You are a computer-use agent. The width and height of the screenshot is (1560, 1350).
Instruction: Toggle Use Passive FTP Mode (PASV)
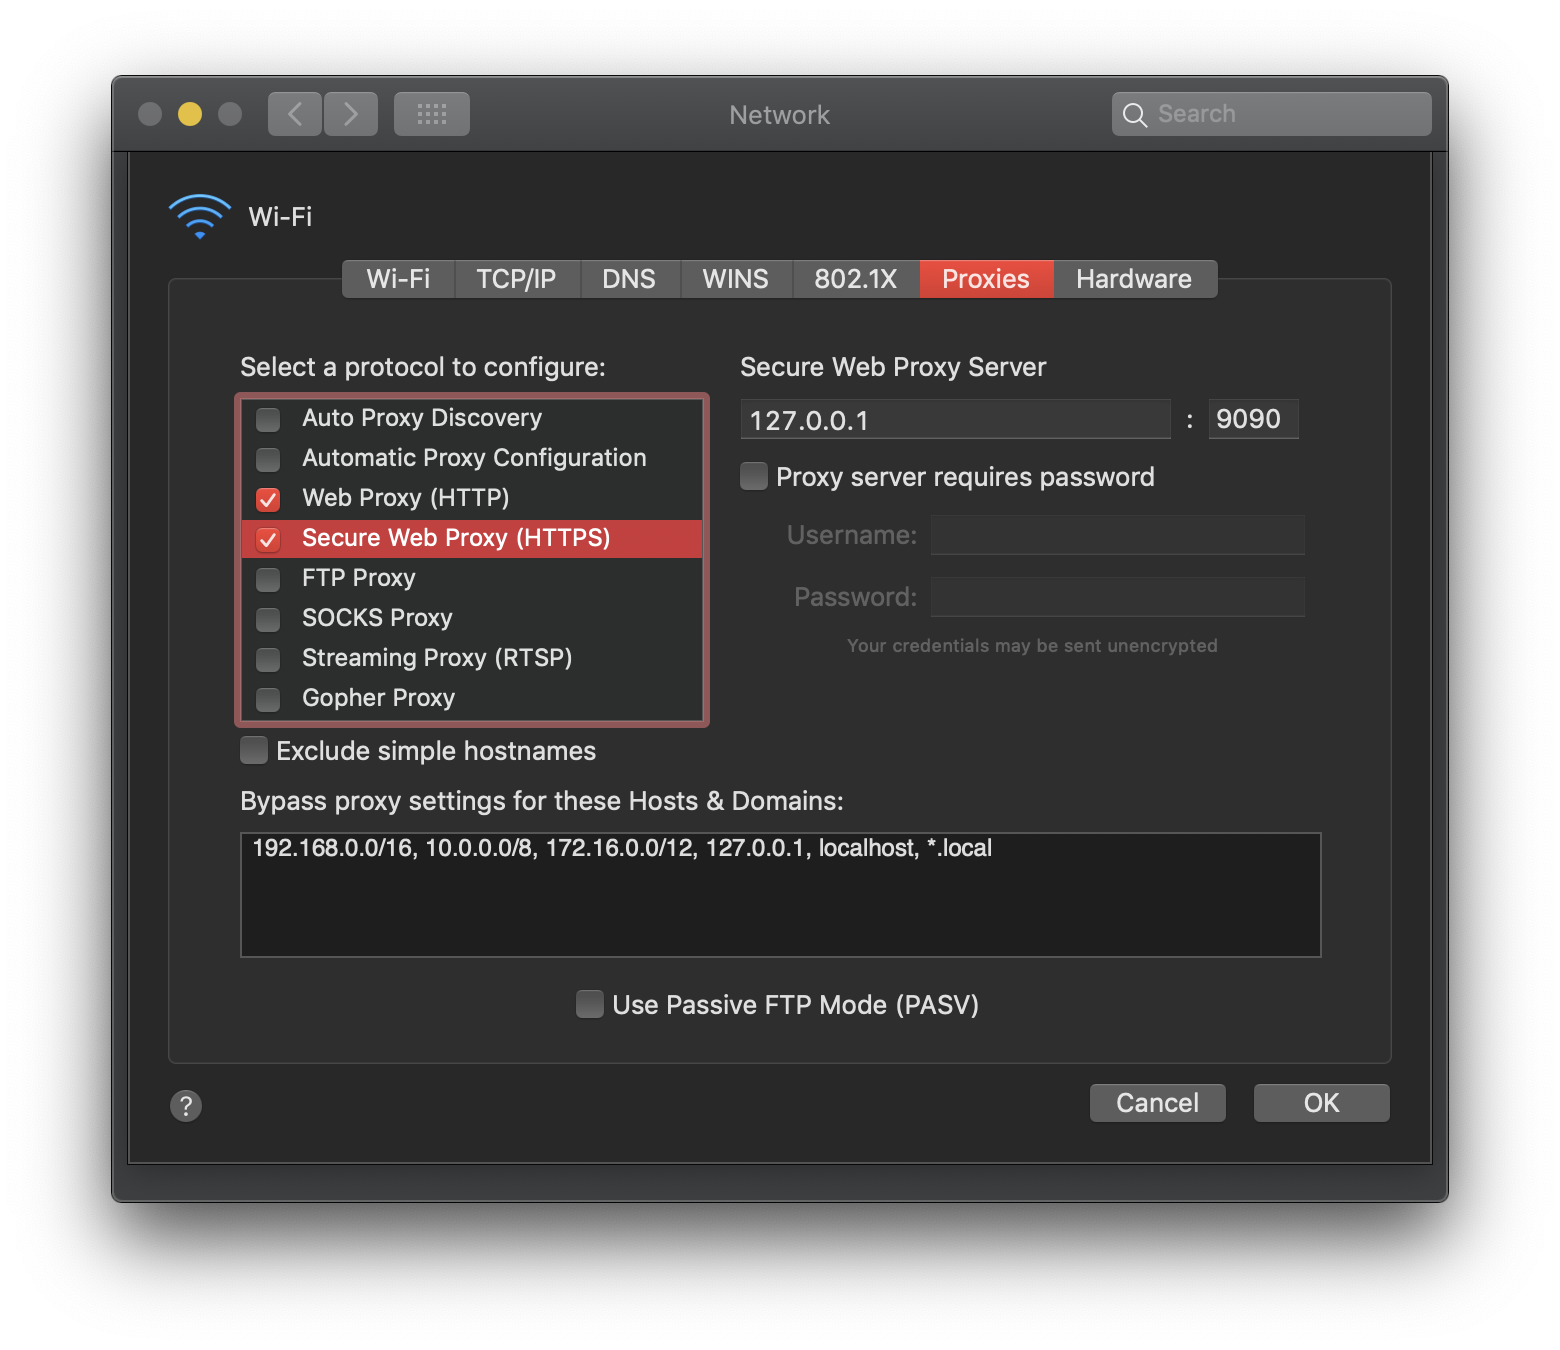click(x=590, y=1004)
